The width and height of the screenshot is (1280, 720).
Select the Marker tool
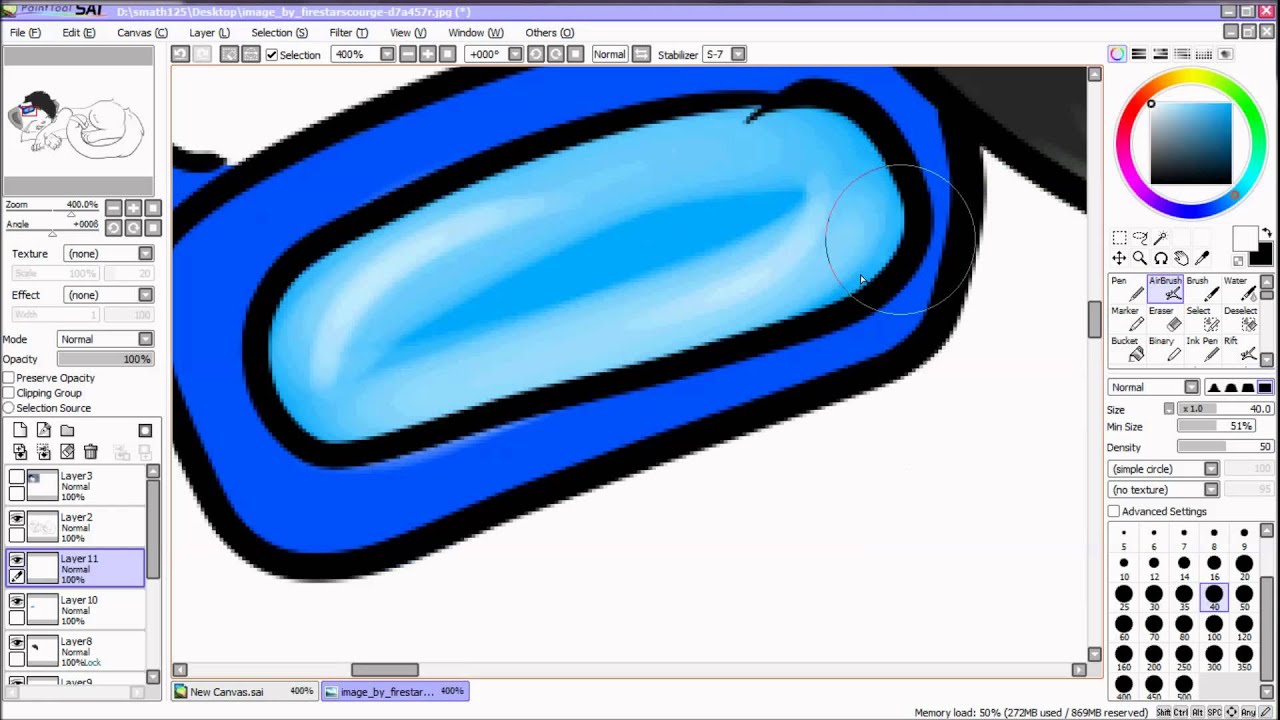1127,319
